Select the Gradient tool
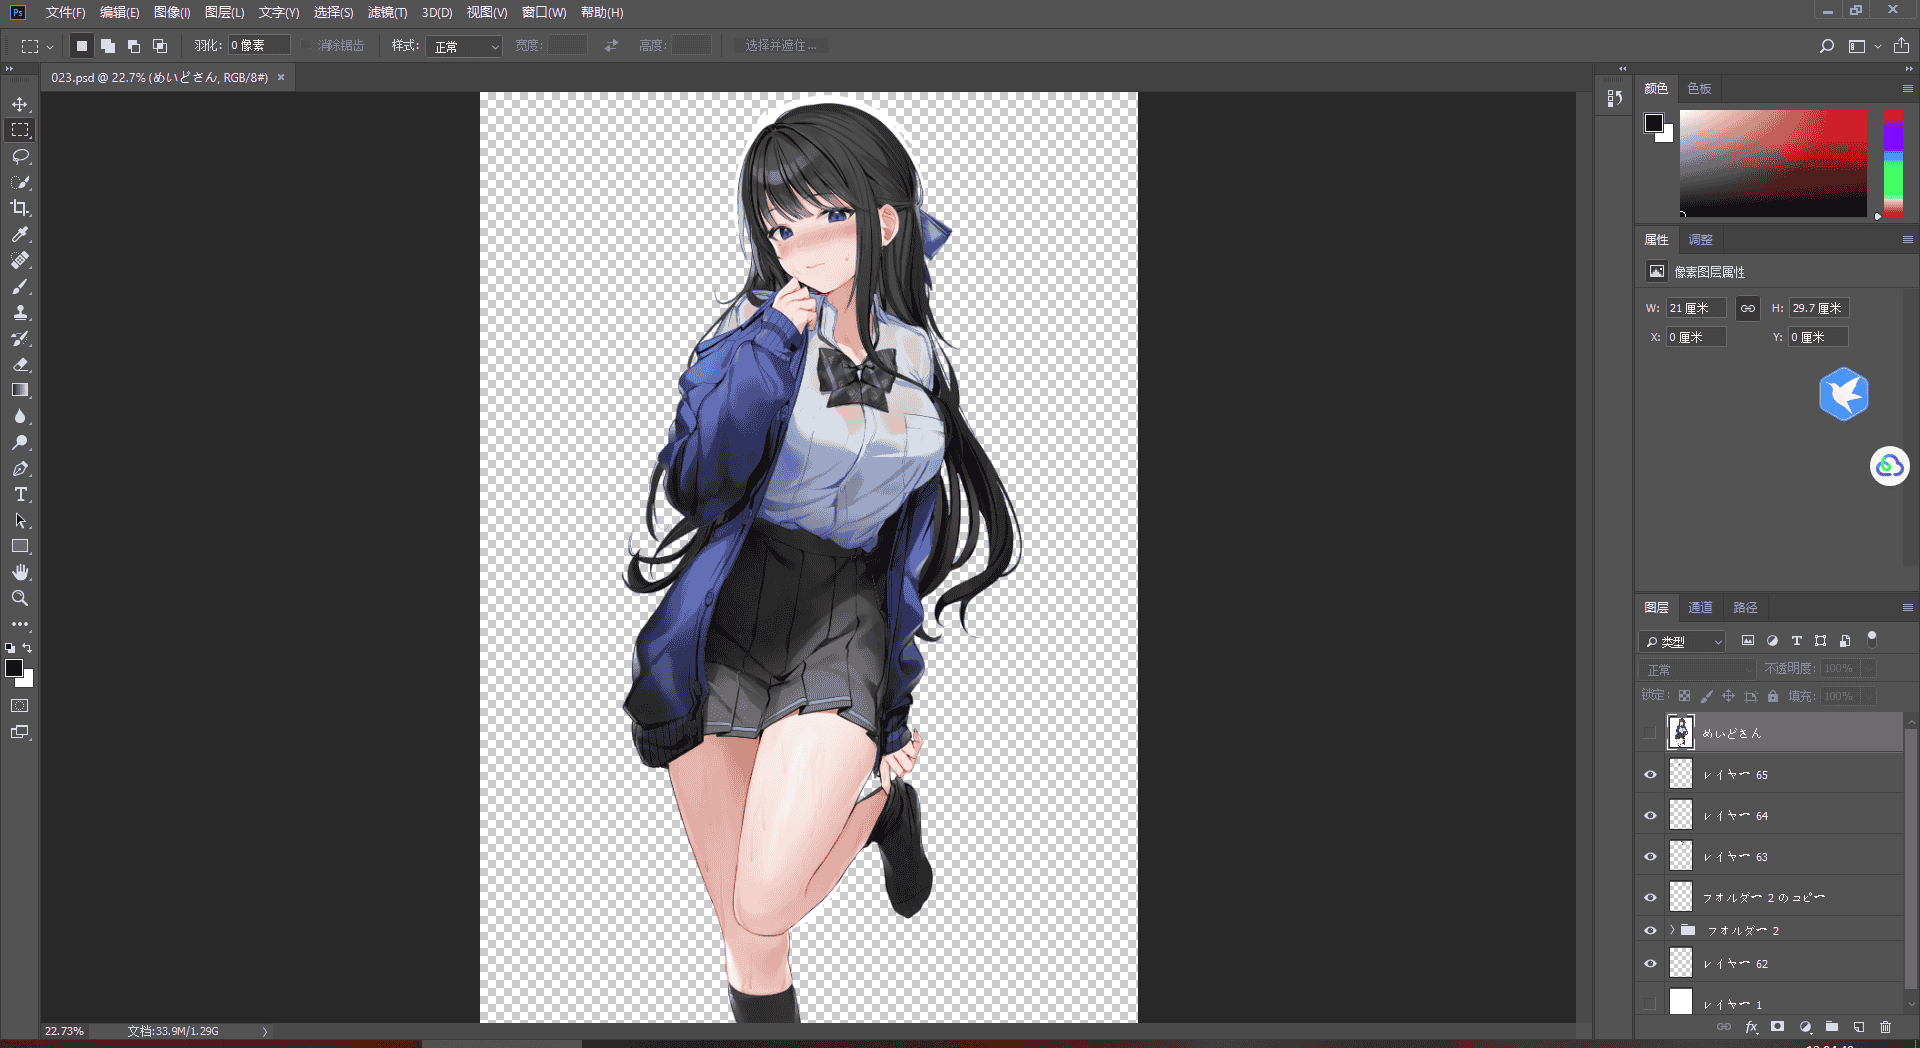The image size is (1920, 1048). pyautogui.click(x=20, y=390)
